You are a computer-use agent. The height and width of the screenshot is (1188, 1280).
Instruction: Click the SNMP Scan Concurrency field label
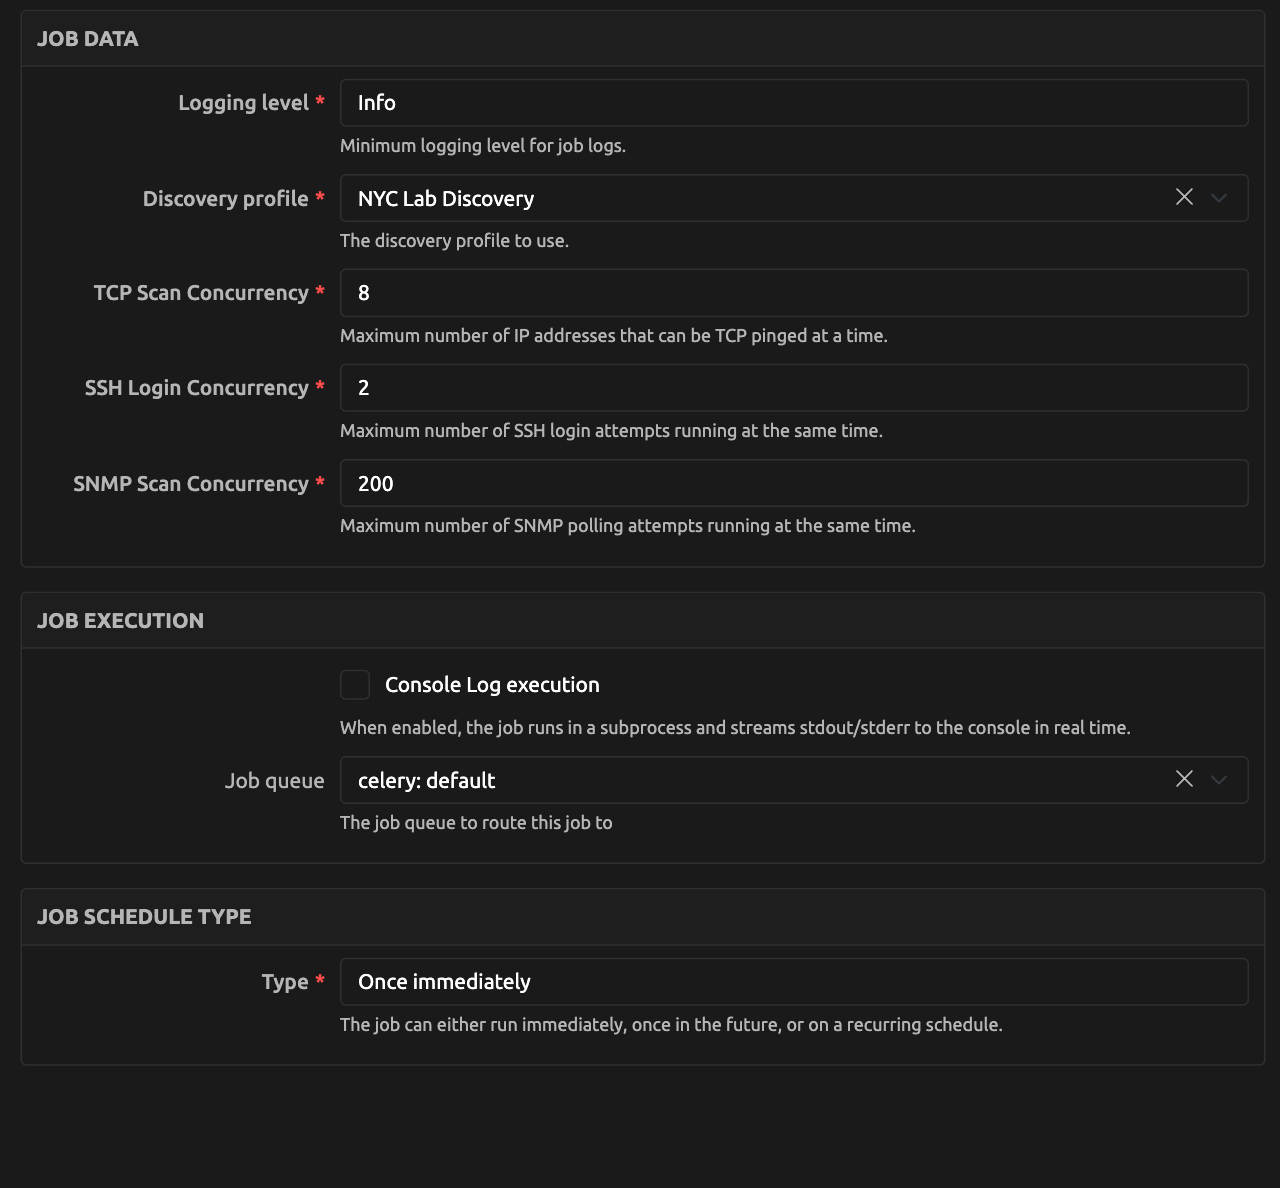[x=191, y=484]
